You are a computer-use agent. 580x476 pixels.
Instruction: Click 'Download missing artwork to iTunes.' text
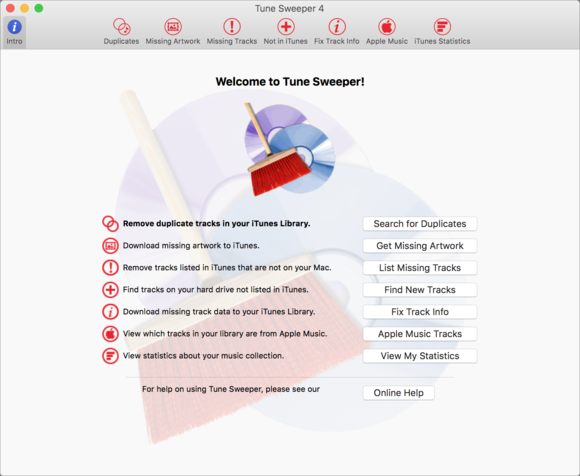(x=191, y=246)
